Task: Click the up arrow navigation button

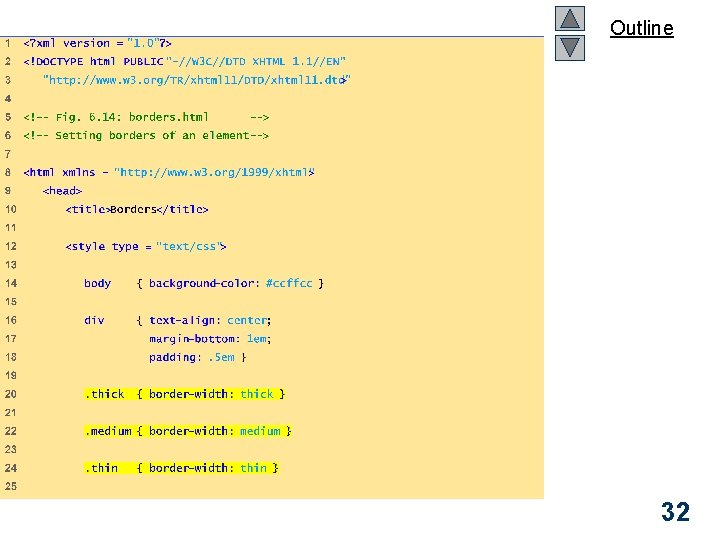Action: point(569,18)
